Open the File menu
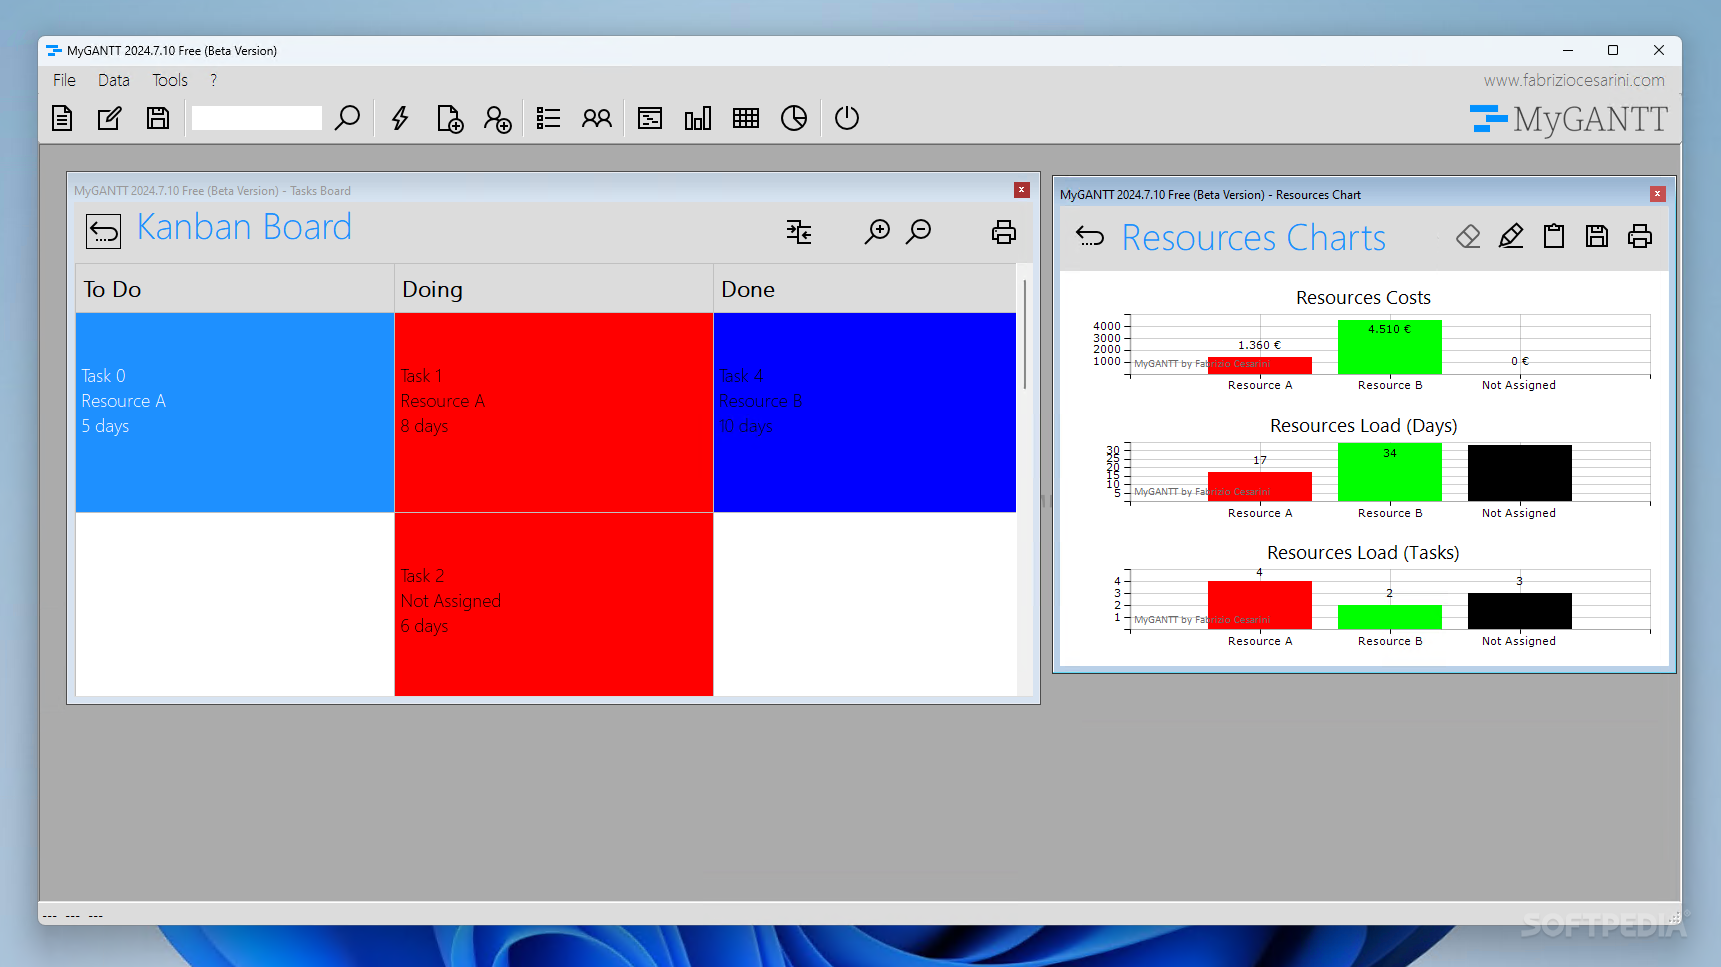1721x967 pixels. click(64, 80)
